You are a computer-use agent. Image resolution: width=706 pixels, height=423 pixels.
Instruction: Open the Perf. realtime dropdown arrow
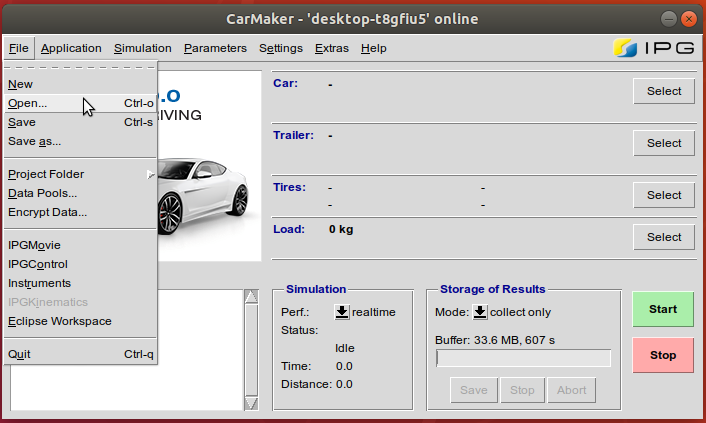pyautogui.click(x=342, y=312)
